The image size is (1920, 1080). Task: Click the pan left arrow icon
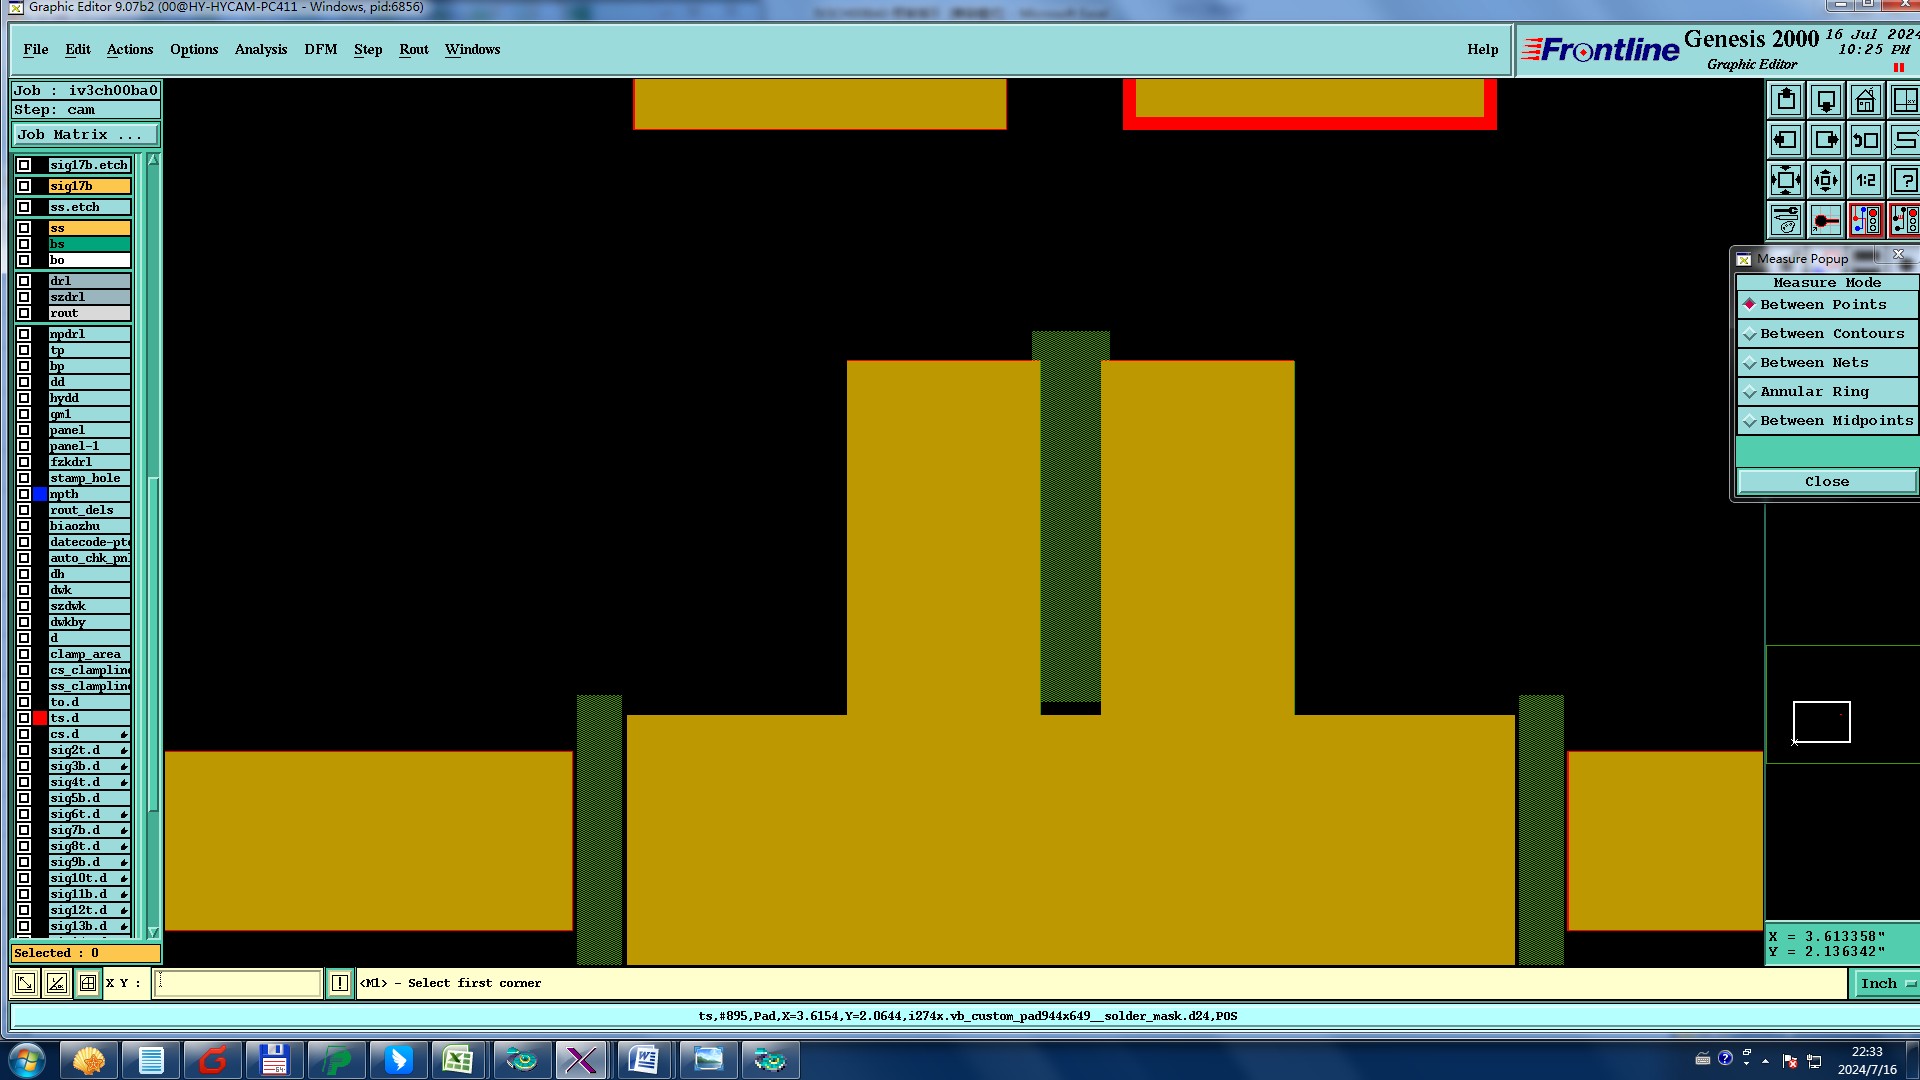click(x=1786, y=141)
